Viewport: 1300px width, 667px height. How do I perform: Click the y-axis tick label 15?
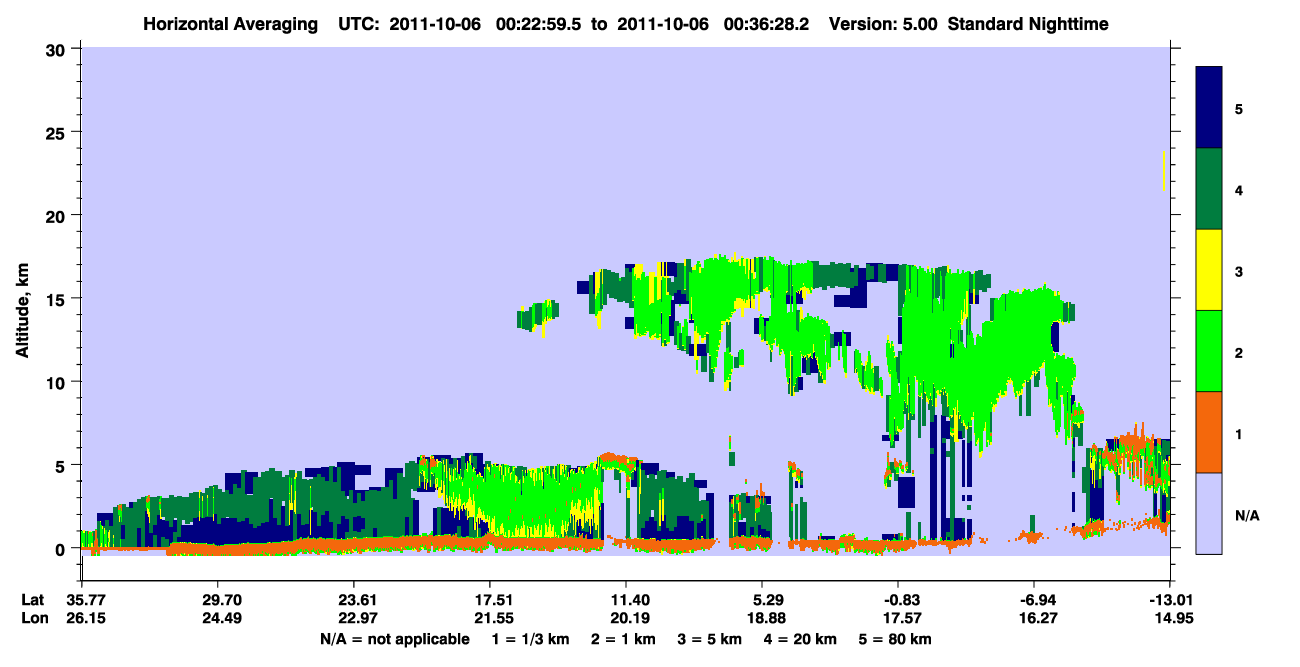point(57,298)
